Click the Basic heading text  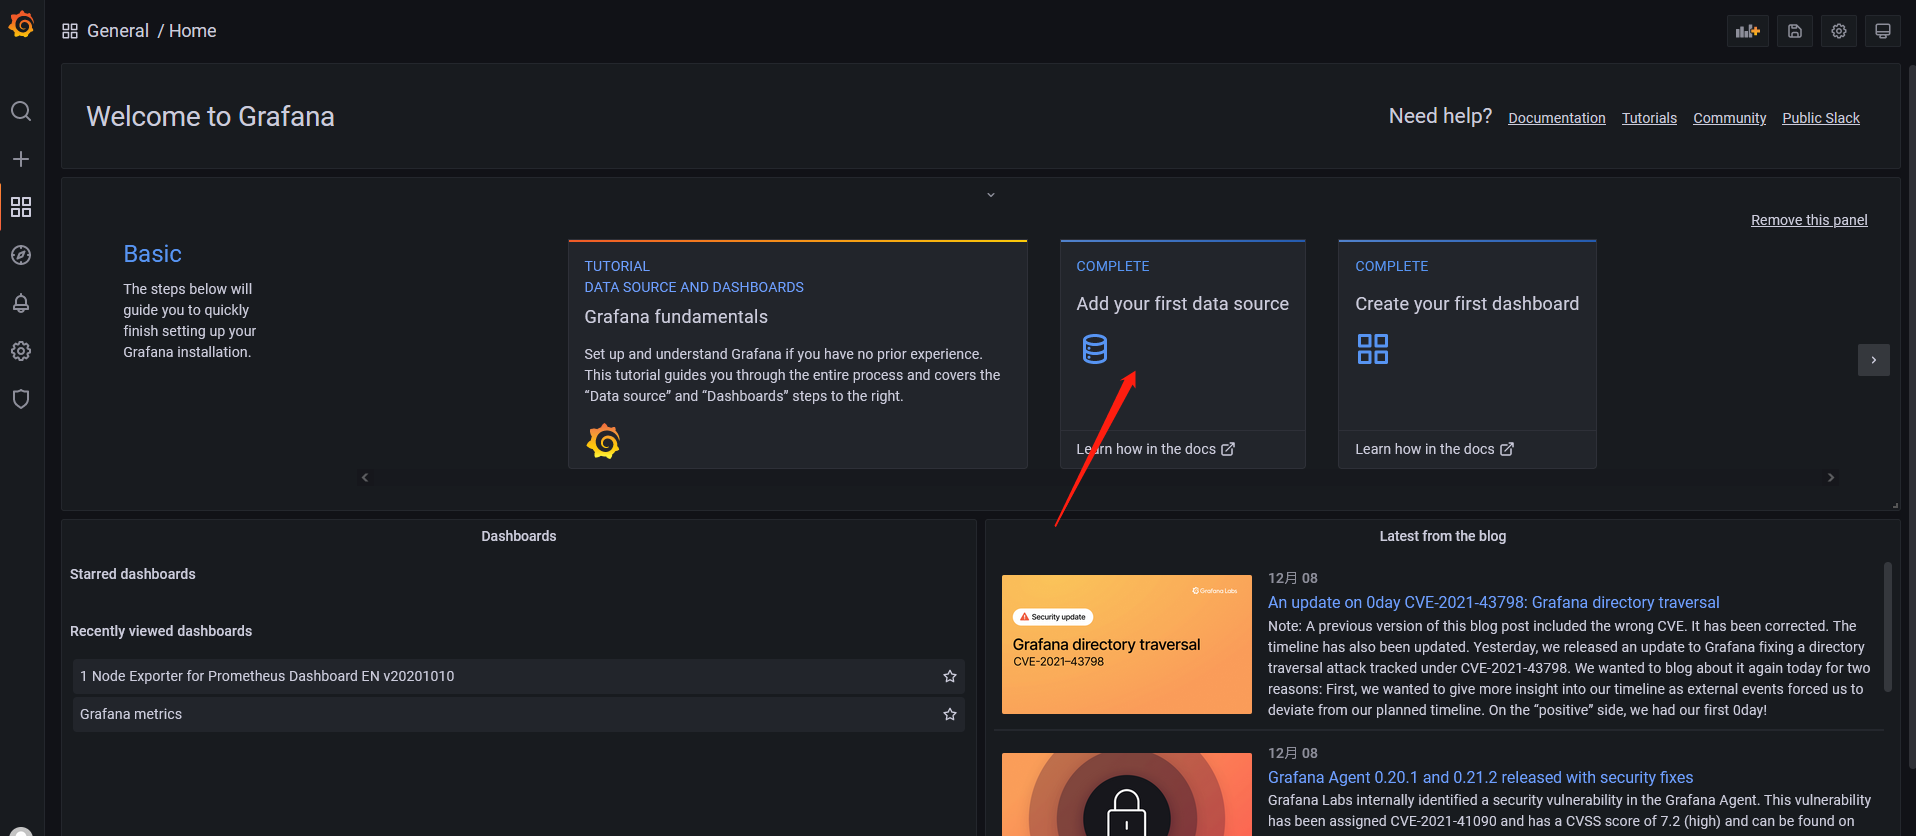coord(152,254)
